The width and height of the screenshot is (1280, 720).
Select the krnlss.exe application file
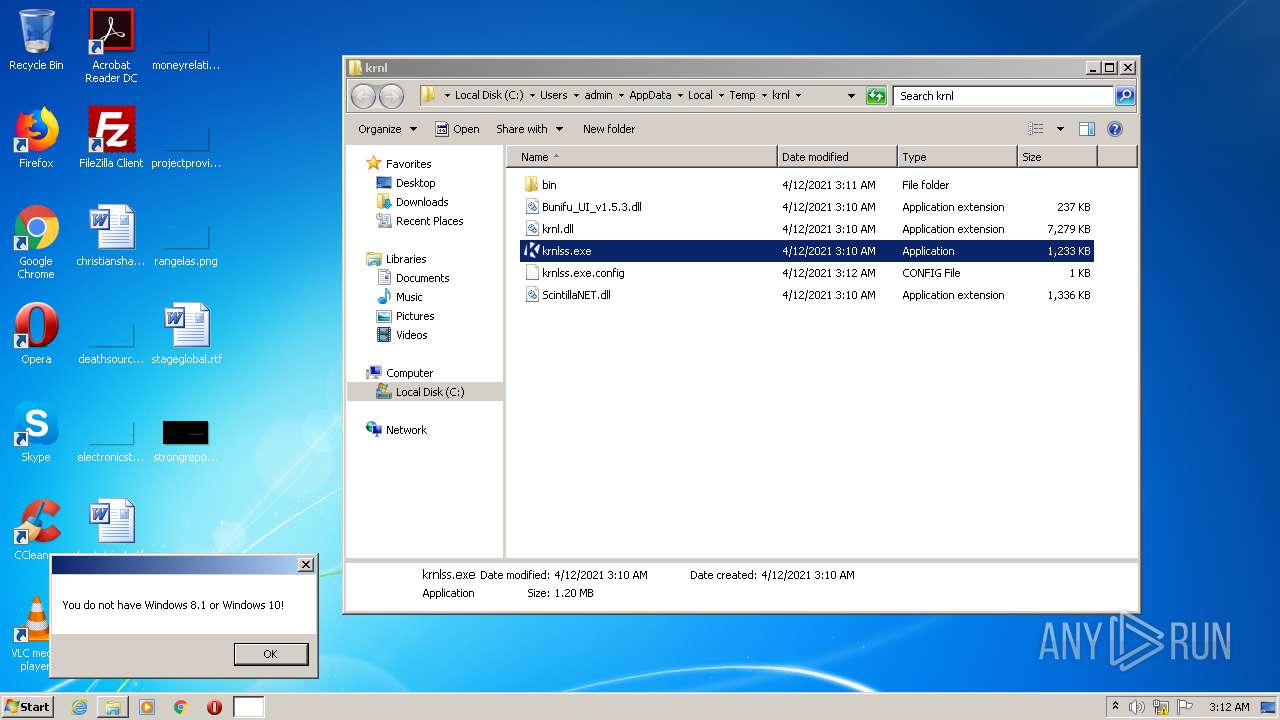point(567,251)
